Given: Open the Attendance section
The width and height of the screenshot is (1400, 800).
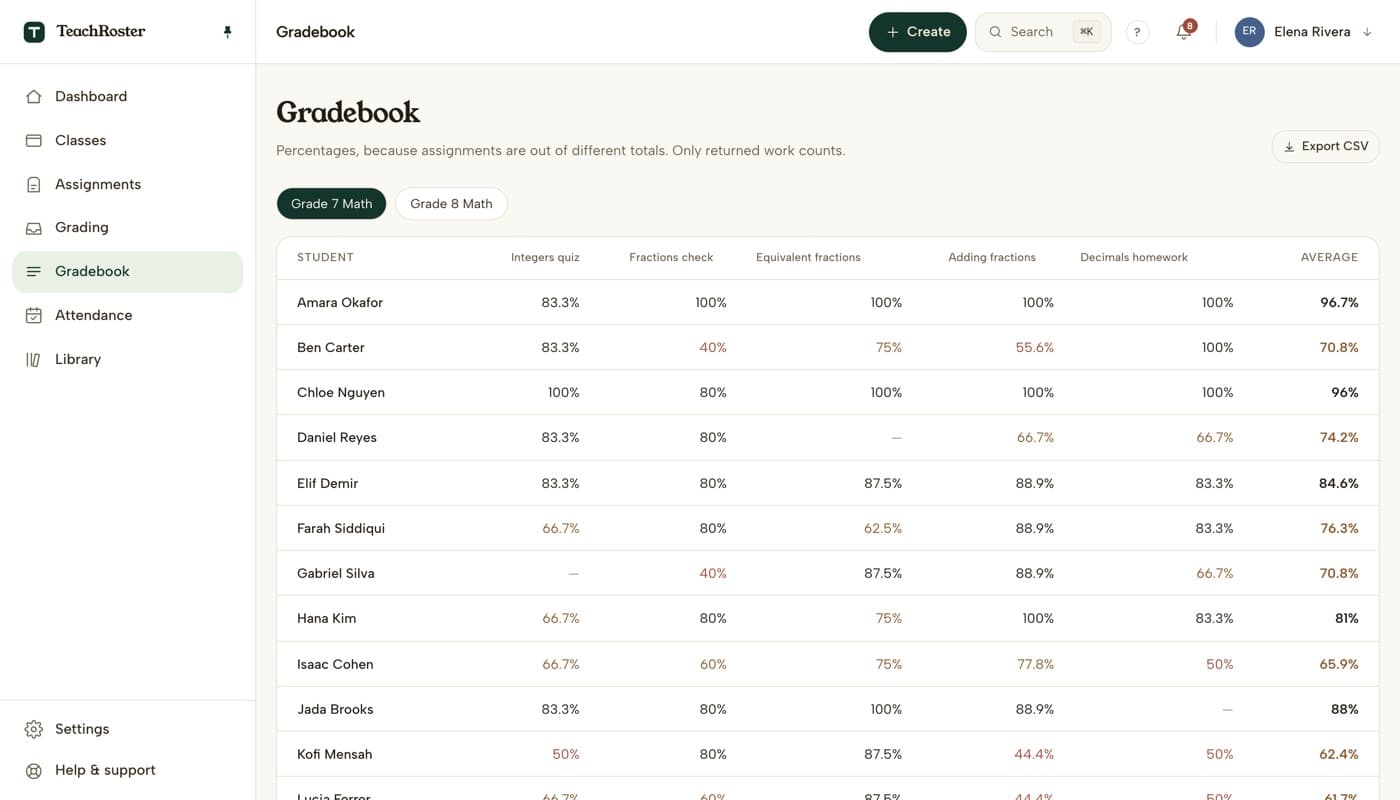Looking at the screenshot, I should [x=127, y=316].
